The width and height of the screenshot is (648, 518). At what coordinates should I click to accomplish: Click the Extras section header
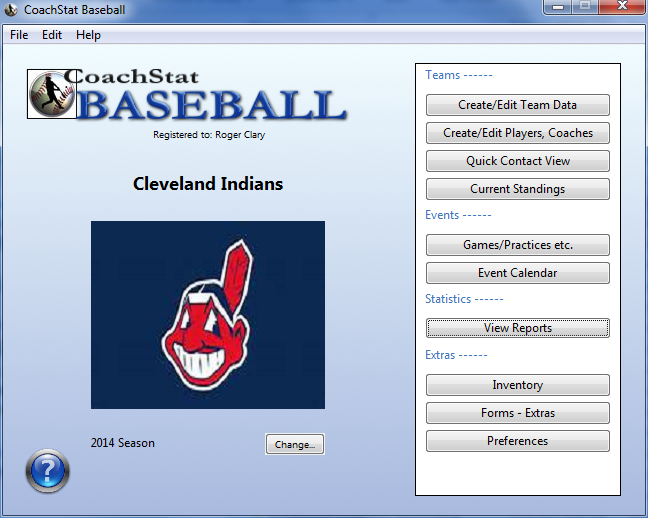[x=456, y=355]
